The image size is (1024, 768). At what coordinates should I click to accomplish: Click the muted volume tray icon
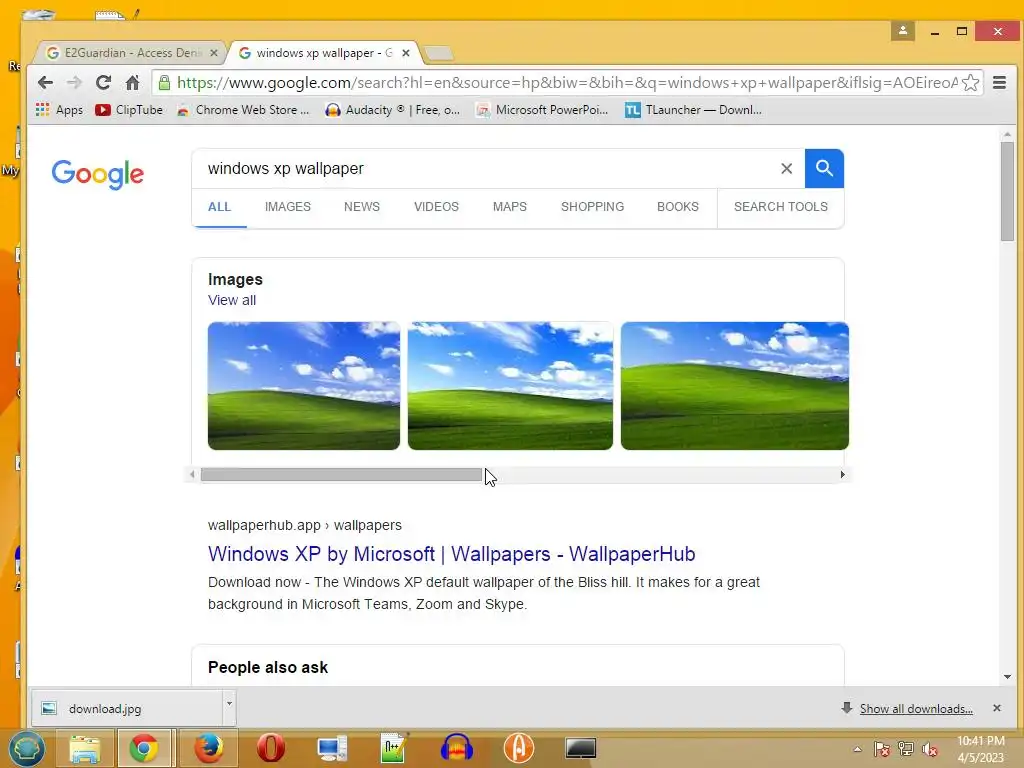pos(930,749)
